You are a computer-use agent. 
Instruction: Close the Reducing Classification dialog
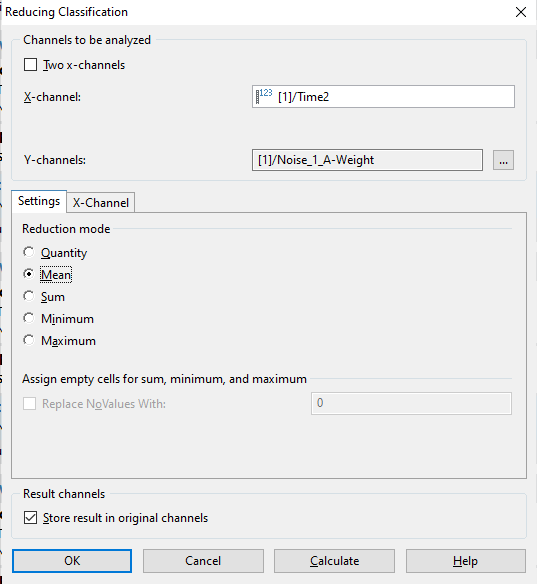pos(521,12)
